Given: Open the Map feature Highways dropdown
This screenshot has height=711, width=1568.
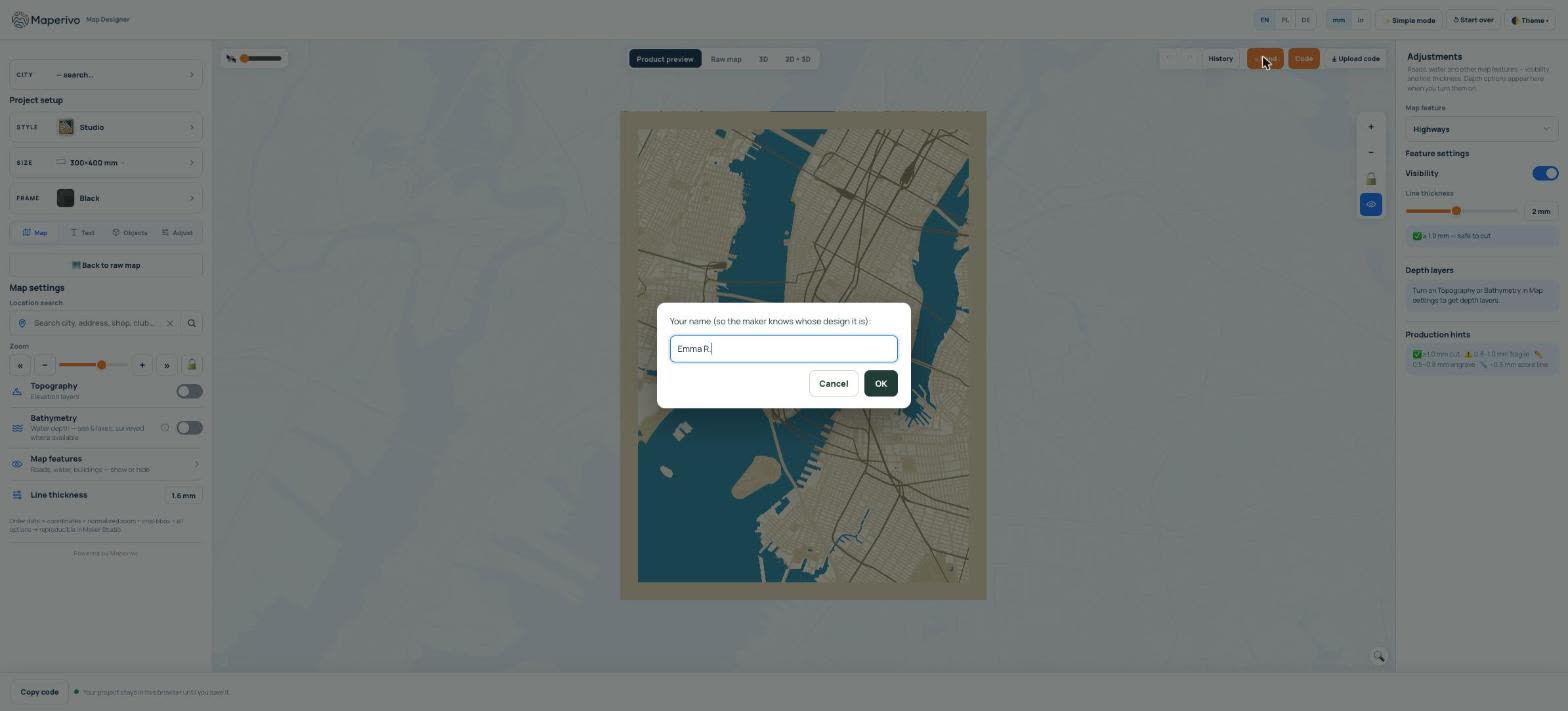Looking at the screenshot, I should coord(1481,129).
